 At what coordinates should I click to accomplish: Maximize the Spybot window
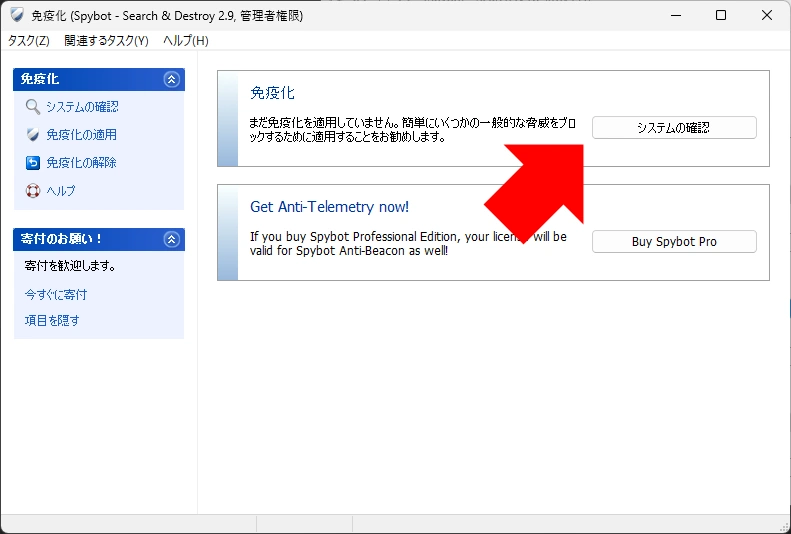721,15
